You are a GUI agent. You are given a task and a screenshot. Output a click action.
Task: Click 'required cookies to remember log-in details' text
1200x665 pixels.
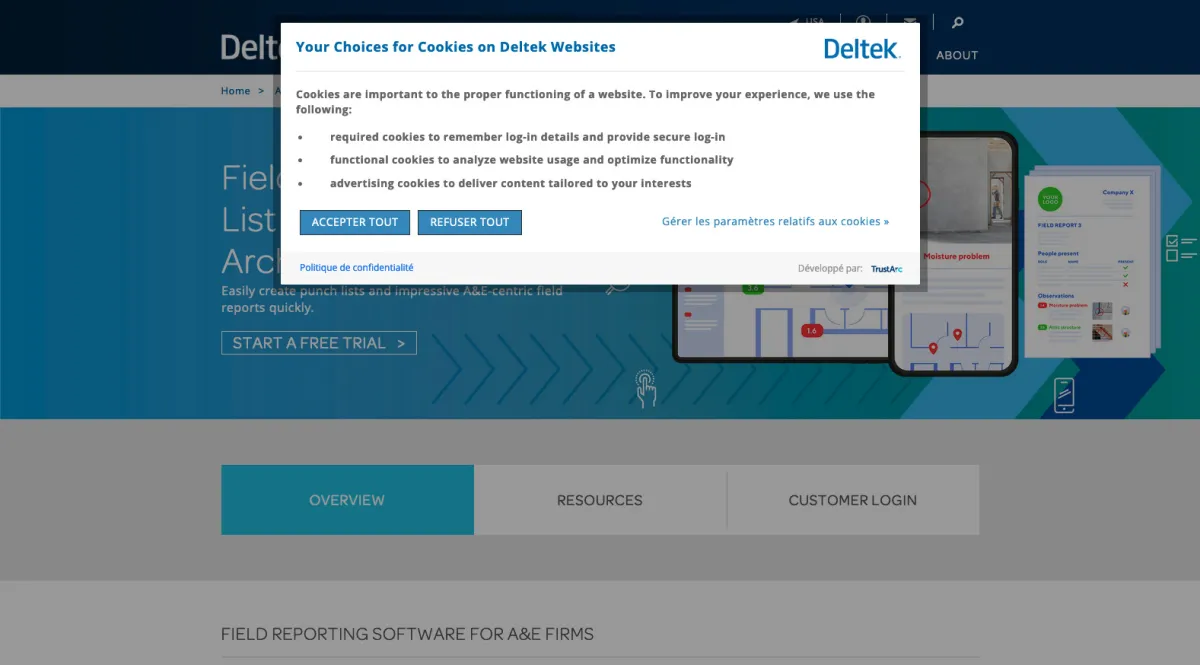tap(527, 137)
